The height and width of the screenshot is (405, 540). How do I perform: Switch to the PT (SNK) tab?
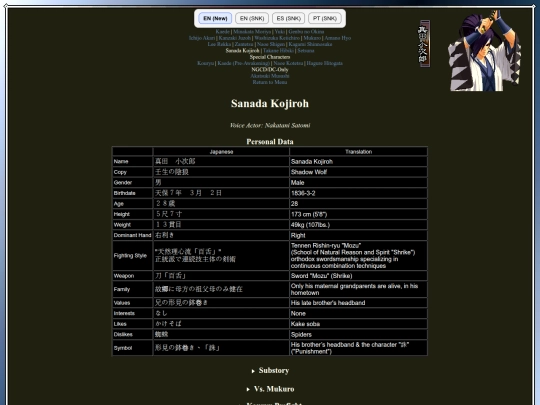click(x=325, y=18)
